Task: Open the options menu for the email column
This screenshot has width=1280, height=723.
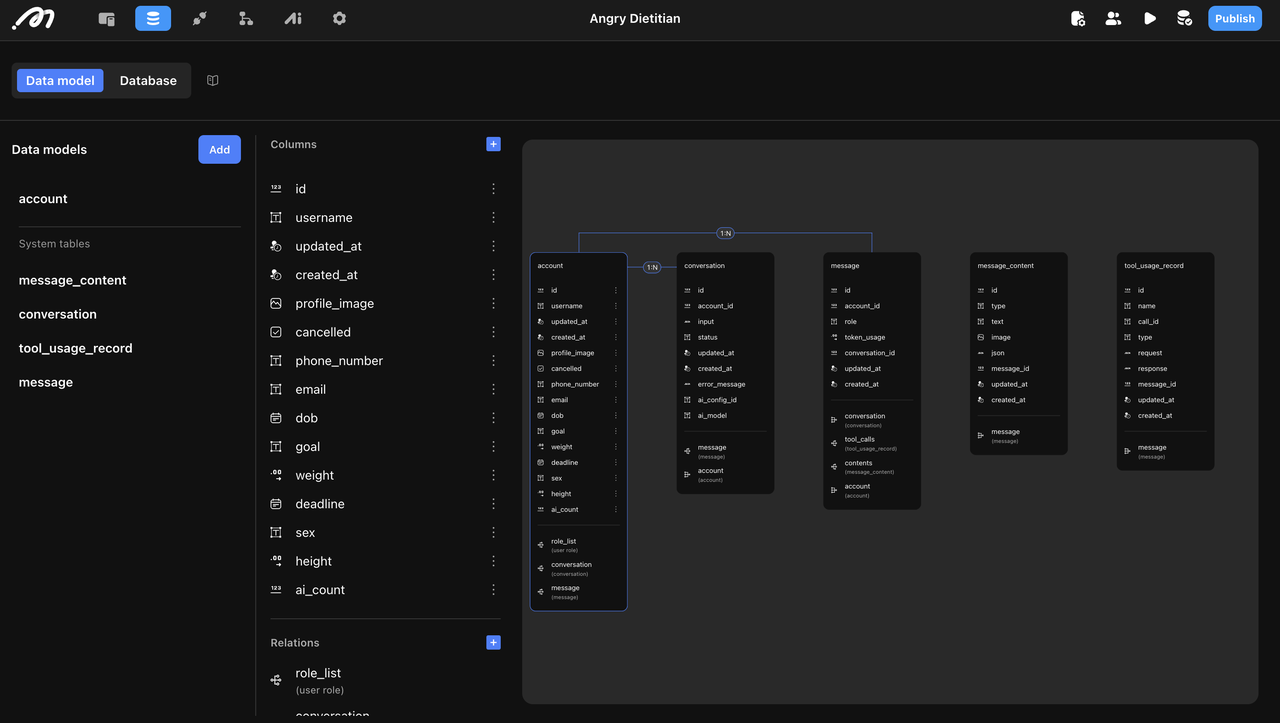Action: pyautogui.click(x=493, y=389)
